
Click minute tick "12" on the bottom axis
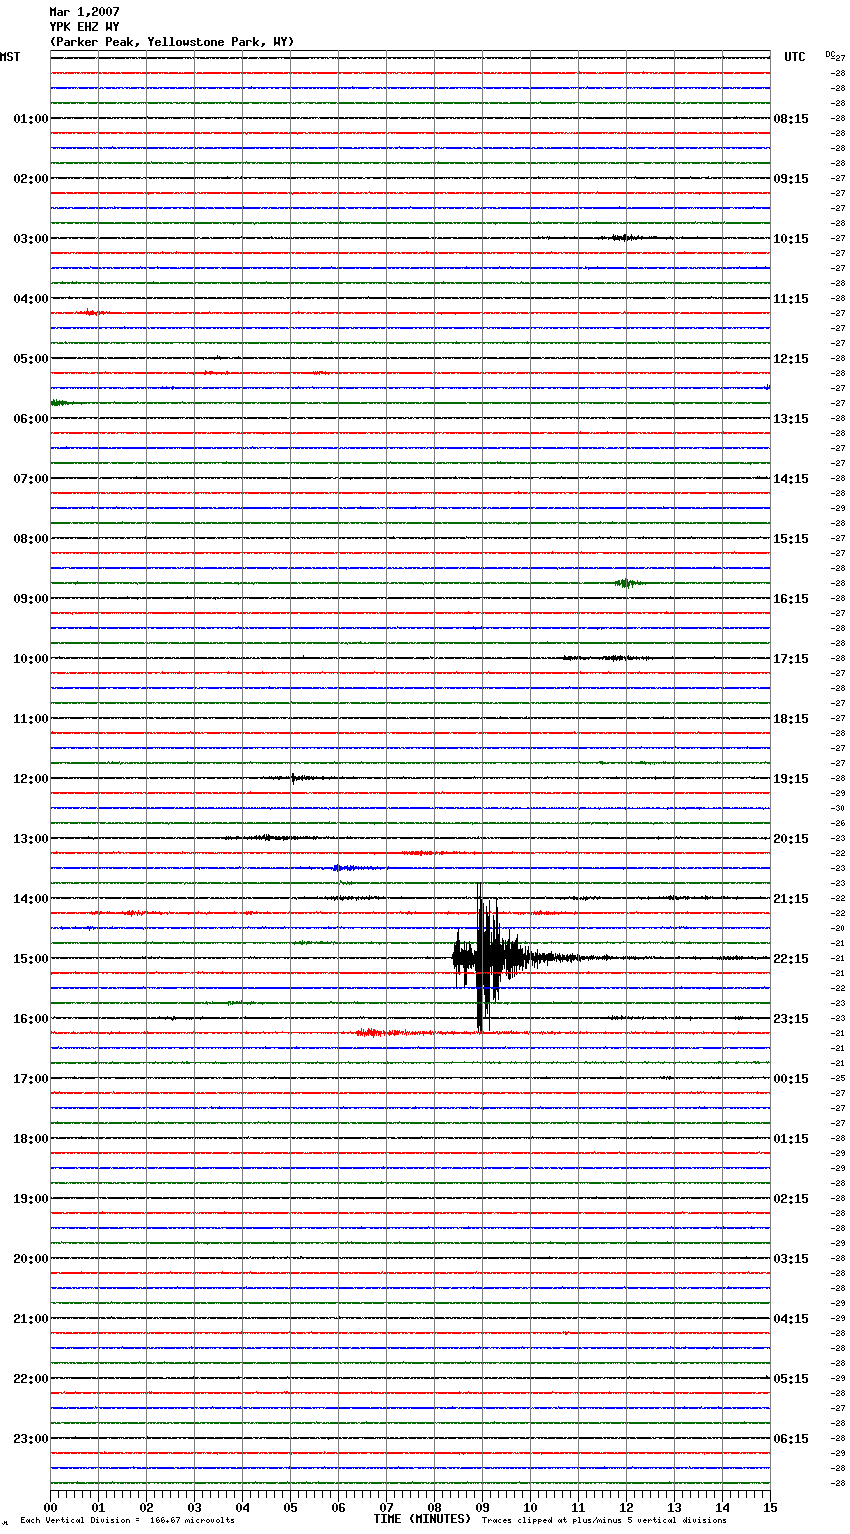pyautogui.click(x=626, y=1508)
